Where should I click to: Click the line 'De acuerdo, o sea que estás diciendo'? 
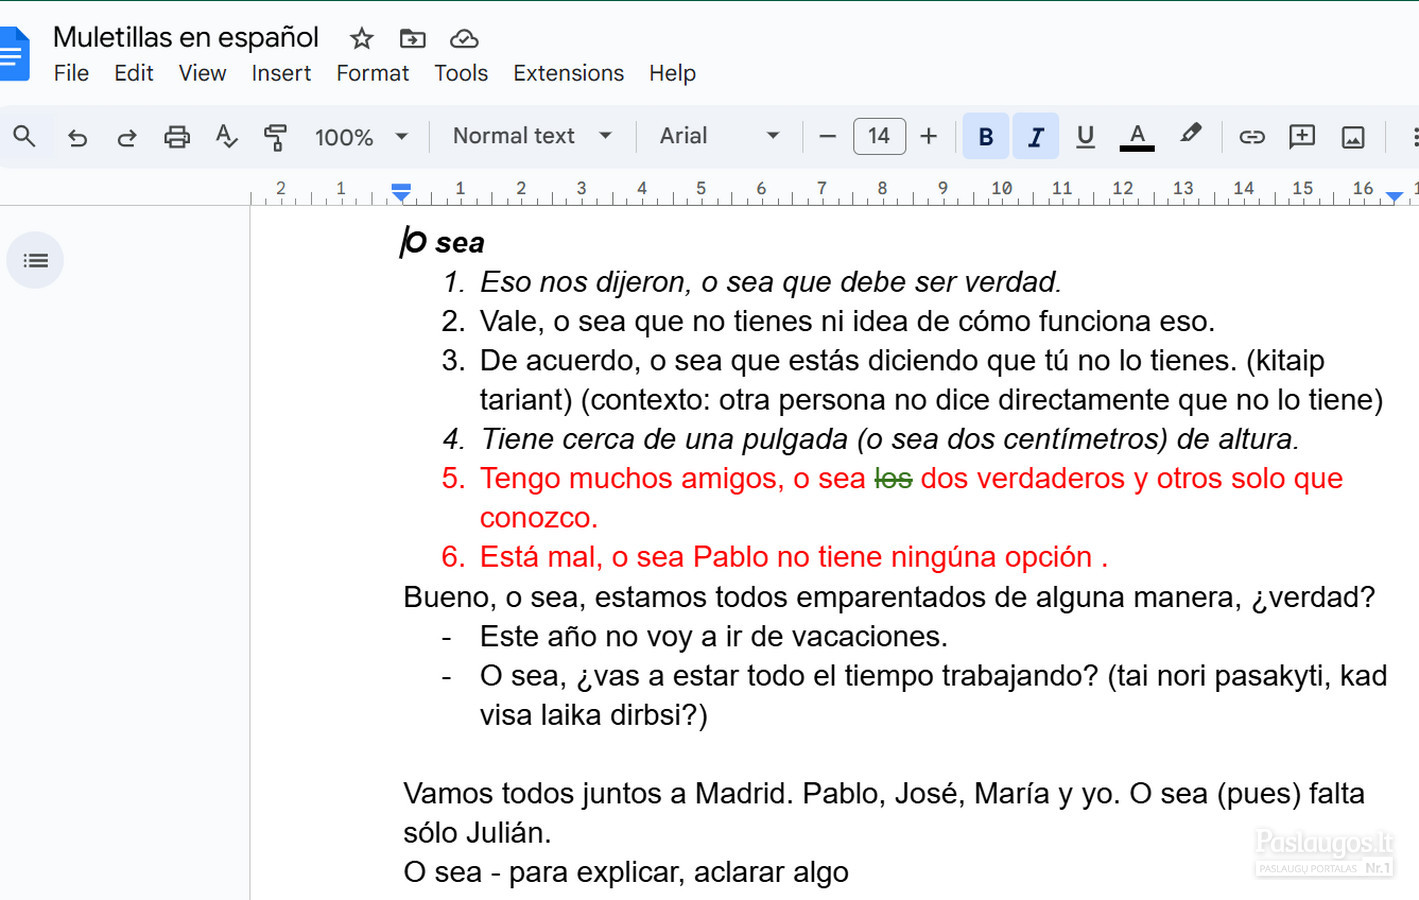(x=902, y=360)
